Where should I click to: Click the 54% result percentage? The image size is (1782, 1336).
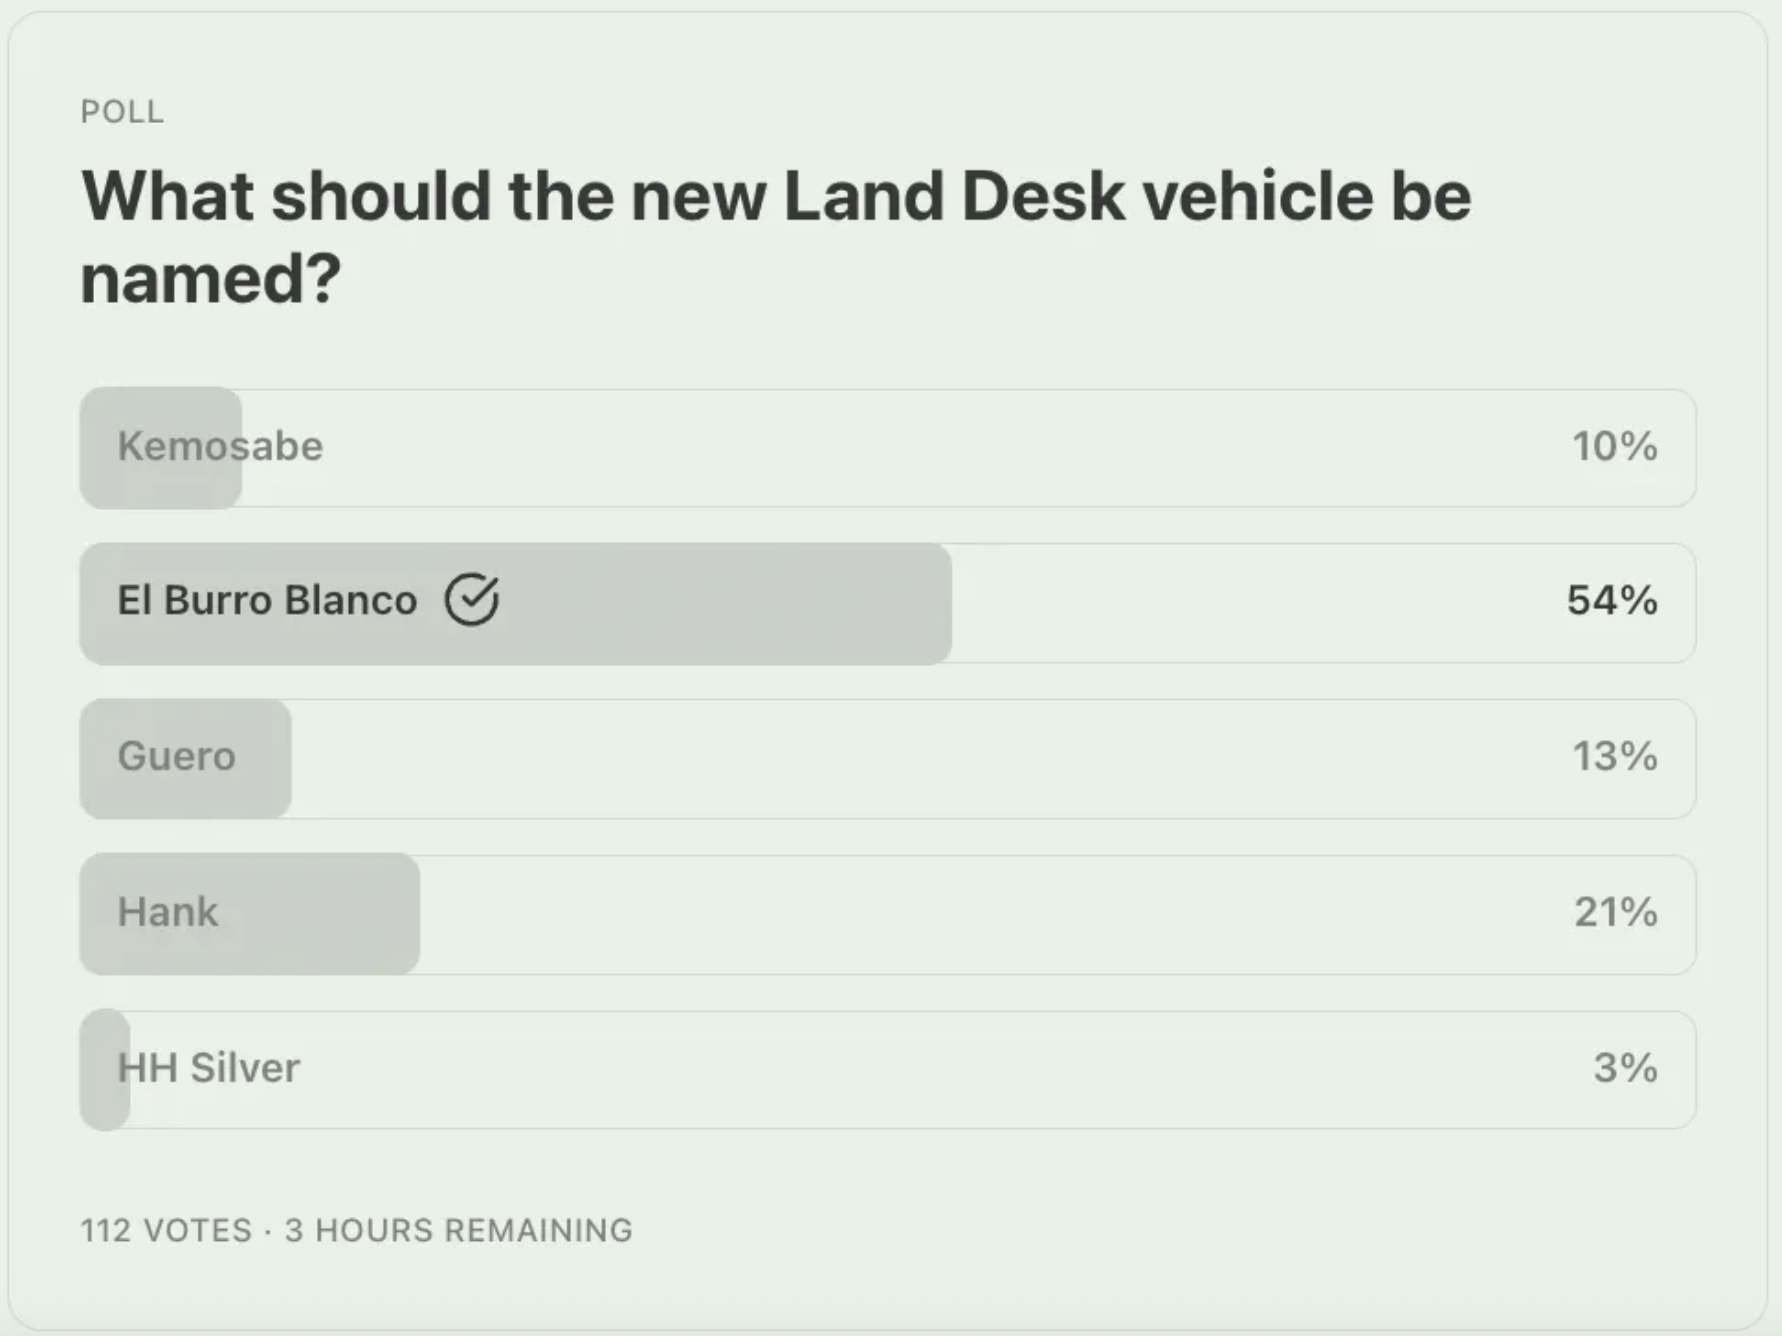coord(1612,600)
